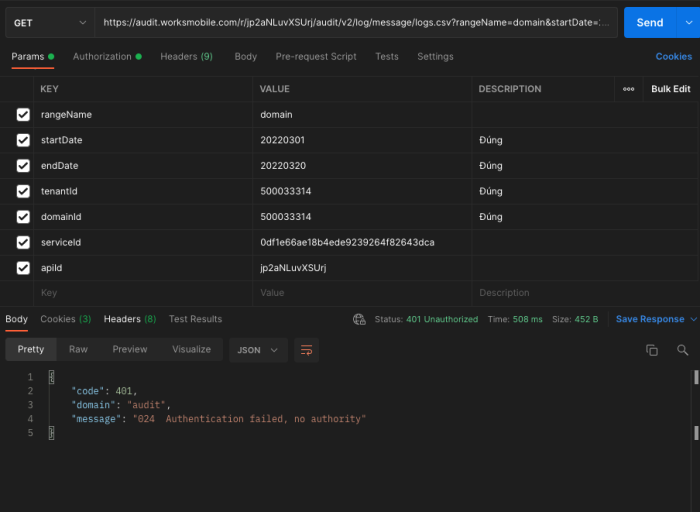Open the request Headers (9) tab

tap(187, 57)
